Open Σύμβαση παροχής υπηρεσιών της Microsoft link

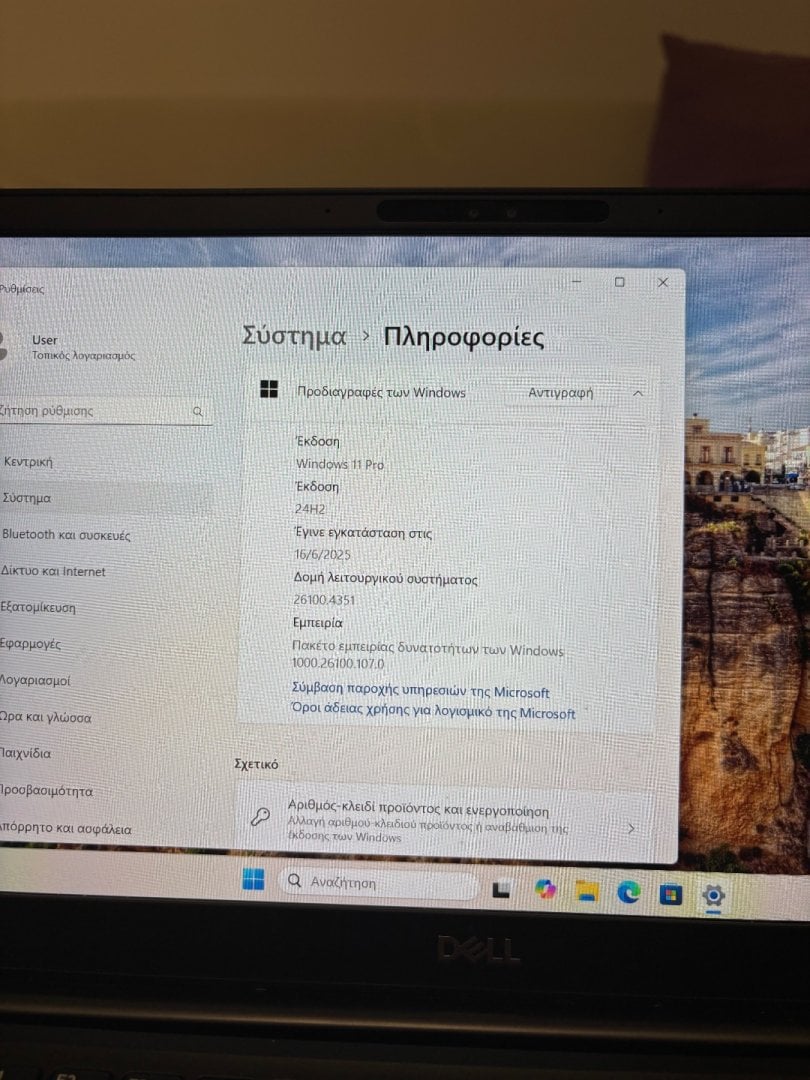420,691
